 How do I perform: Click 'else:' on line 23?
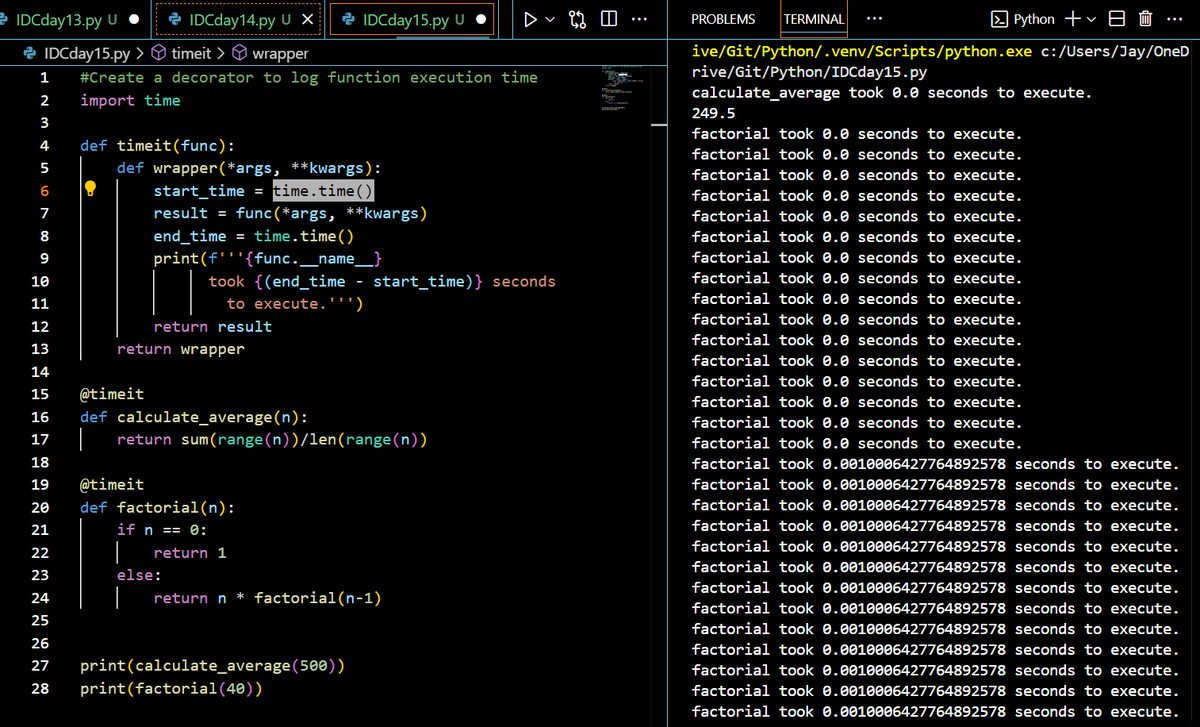pos(139,575)
